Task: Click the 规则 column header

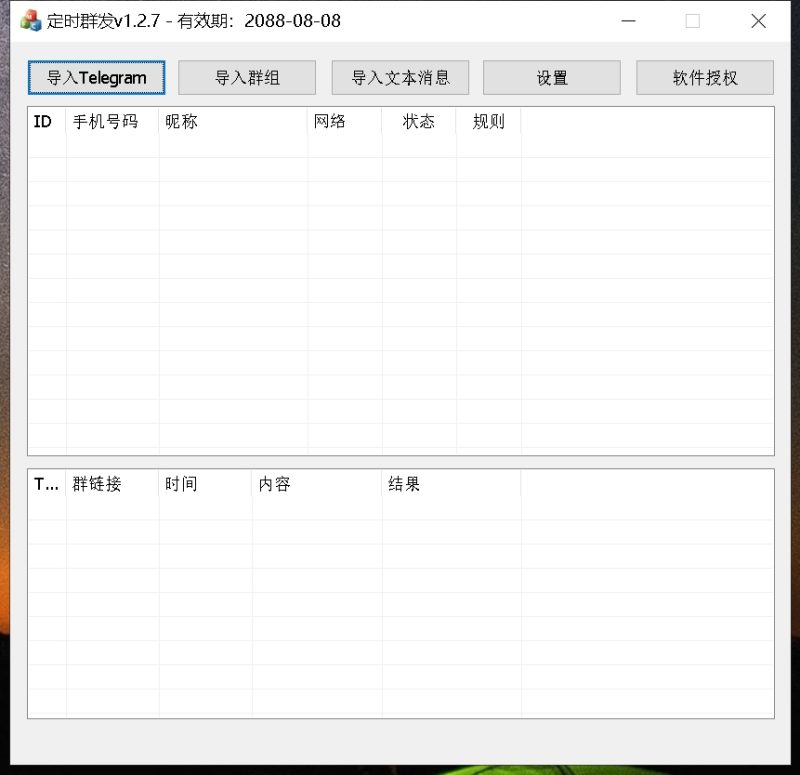Action: pyautogui.click(x=487, y=122)
